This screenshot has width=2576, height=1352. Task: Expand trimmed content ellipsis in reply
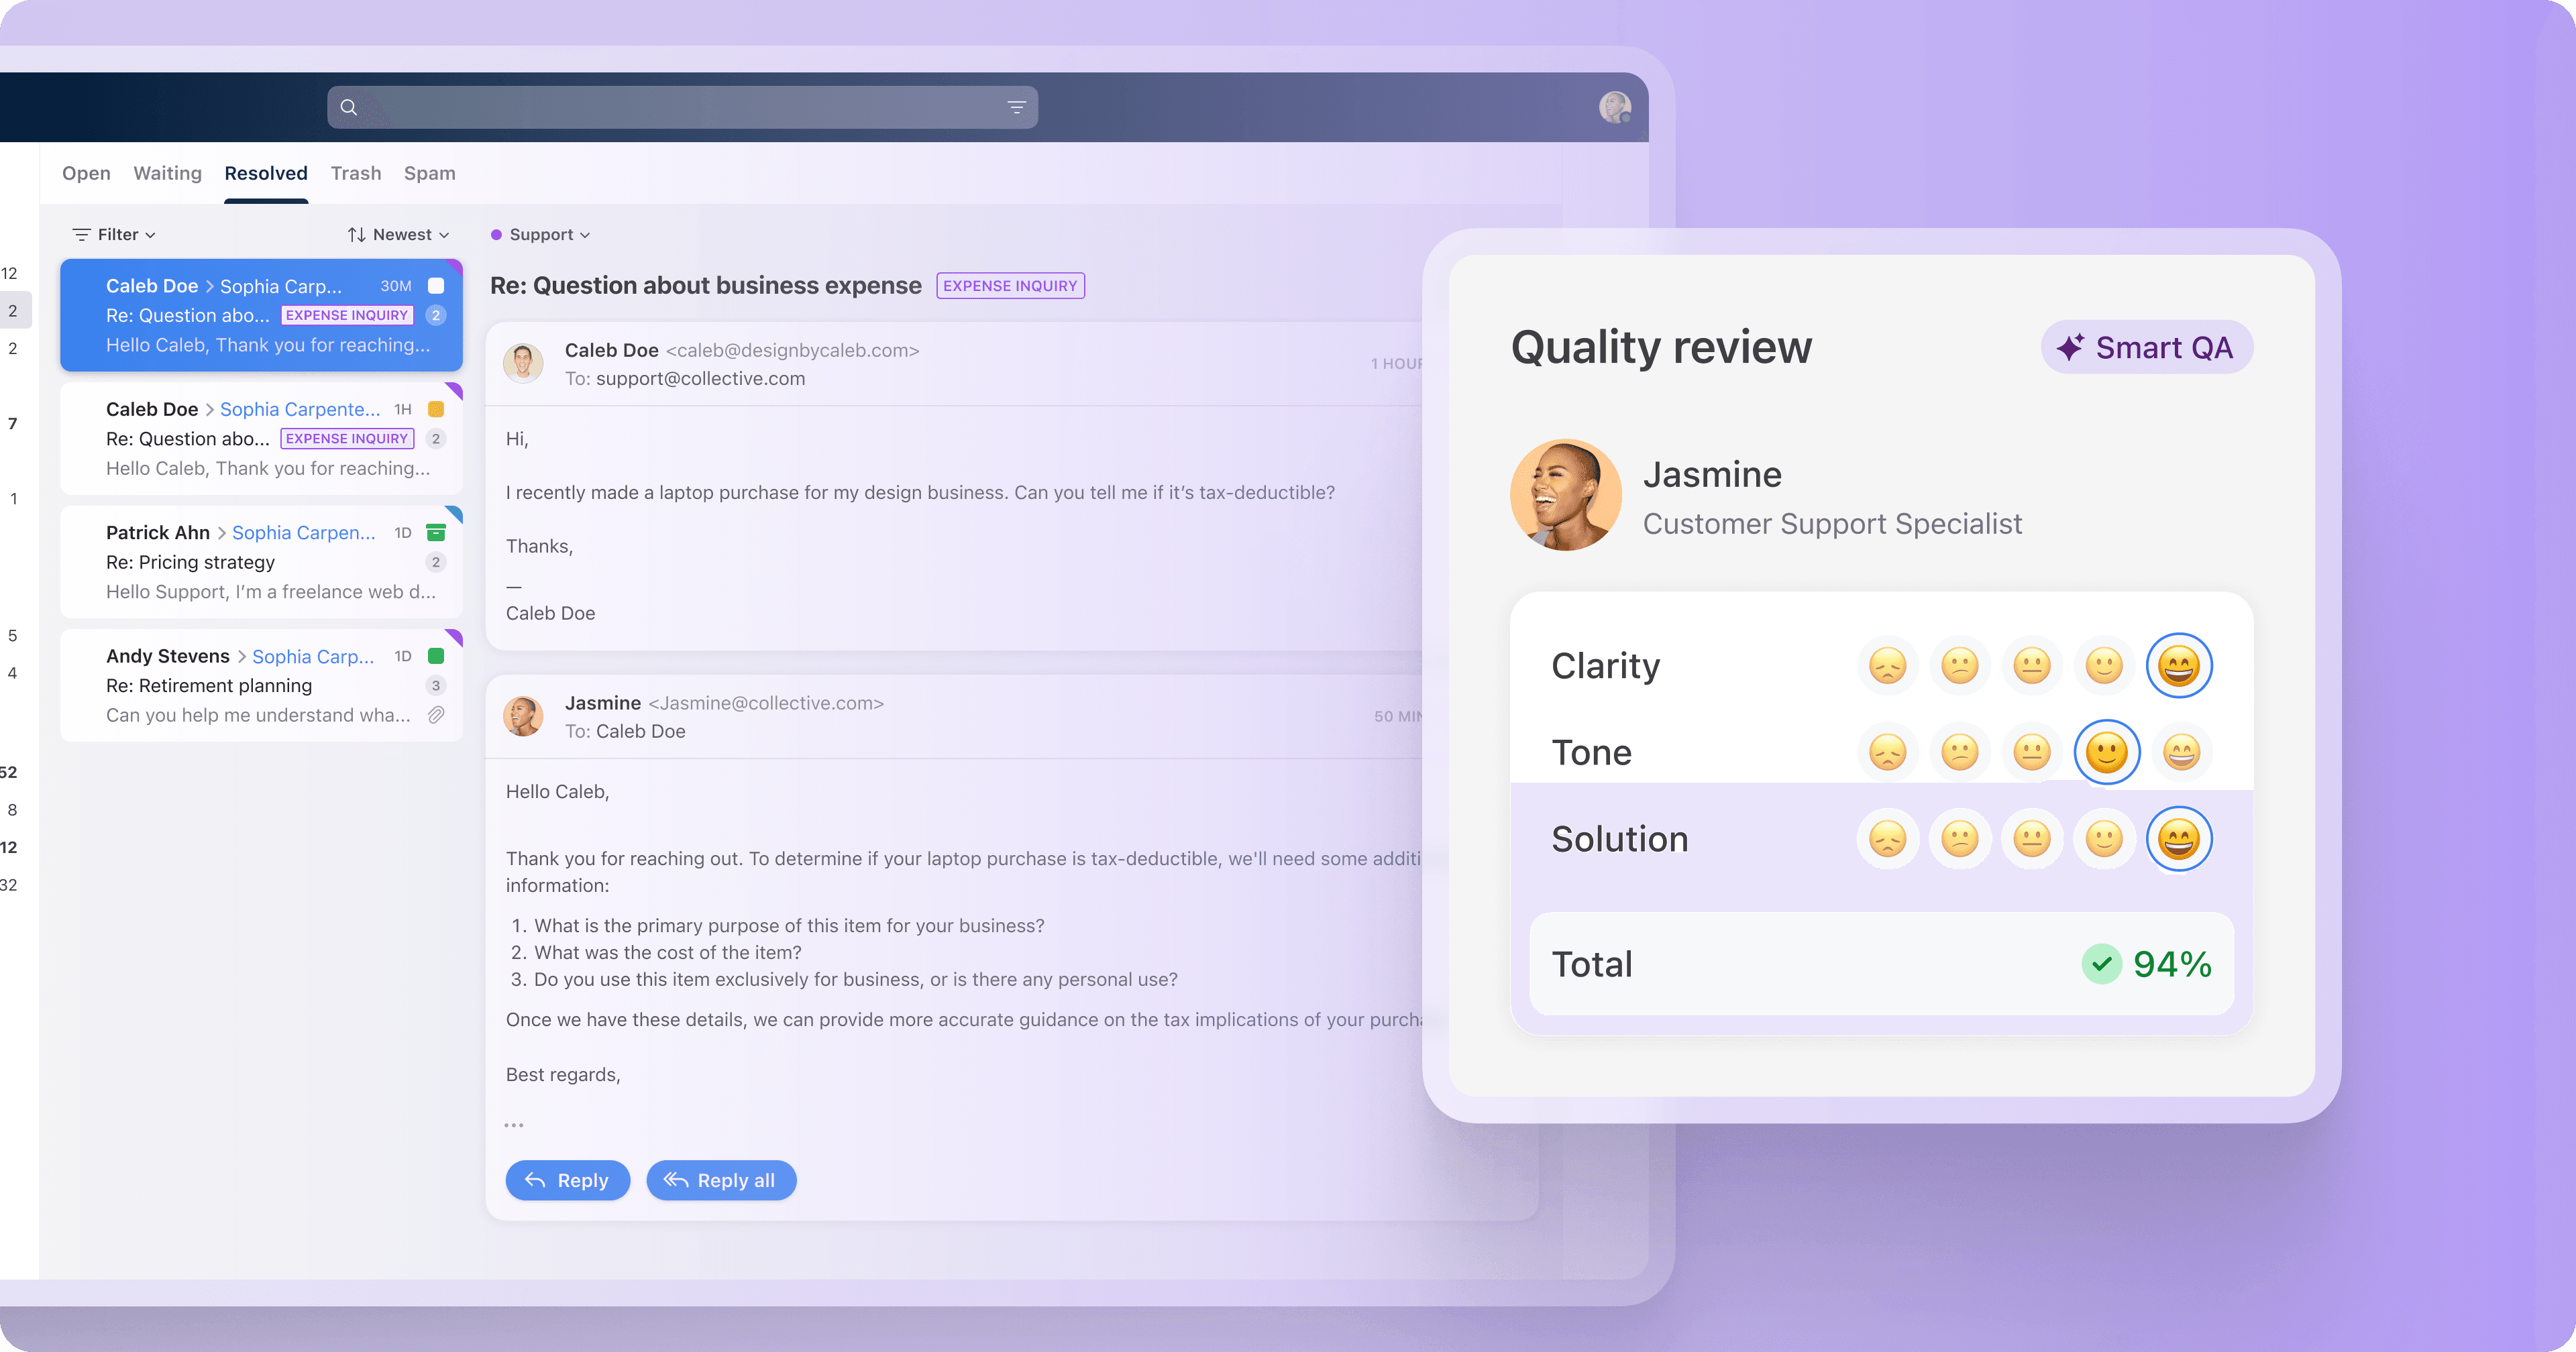click(x=513, y=1125)
